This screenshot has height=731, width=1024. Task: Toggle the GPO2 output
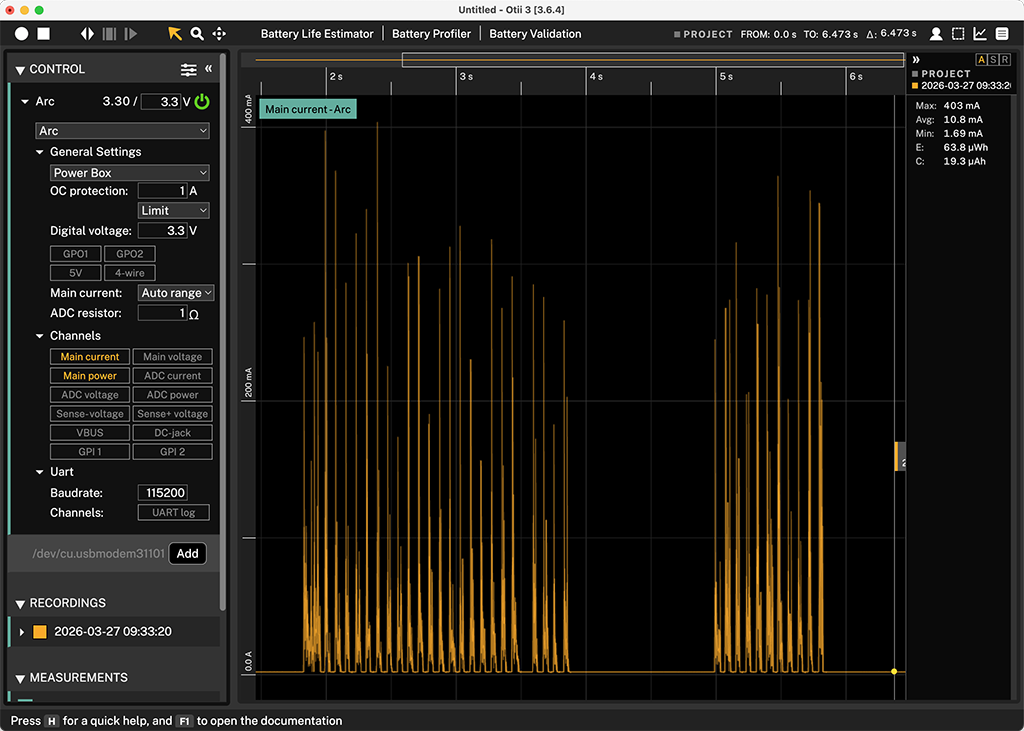(129, 253)
